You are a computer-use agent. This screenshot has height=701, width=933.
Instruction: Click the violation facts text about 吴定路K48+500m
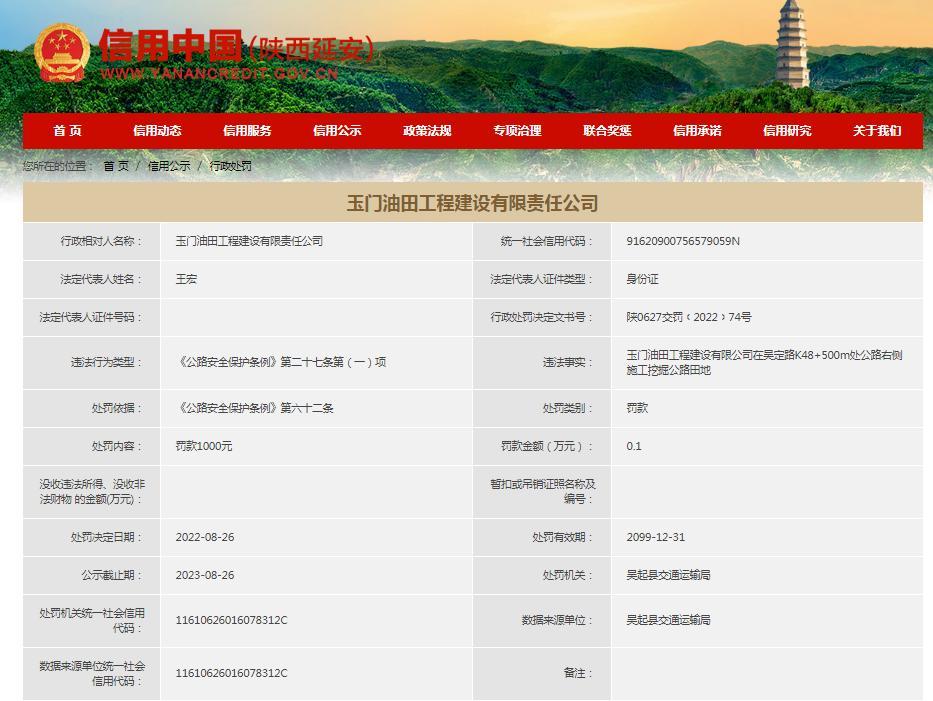[764, 362]
